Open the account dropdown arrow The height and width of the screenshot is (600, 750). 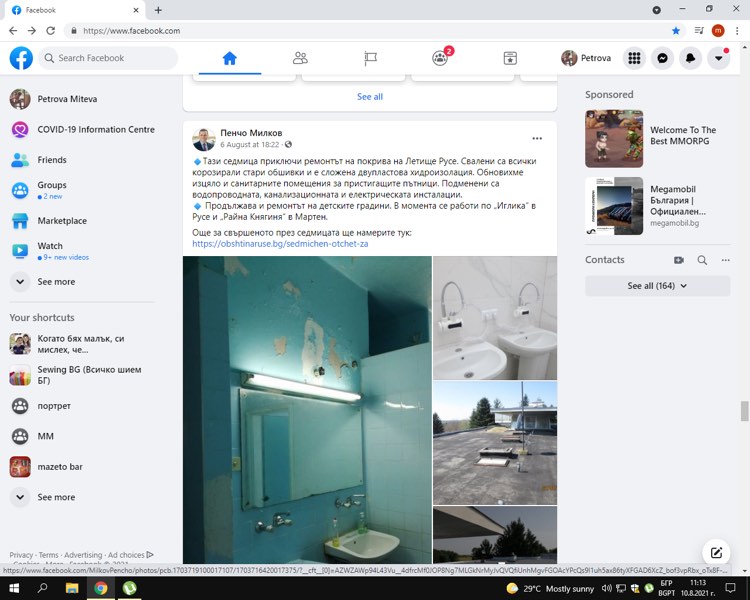point(718,58)
